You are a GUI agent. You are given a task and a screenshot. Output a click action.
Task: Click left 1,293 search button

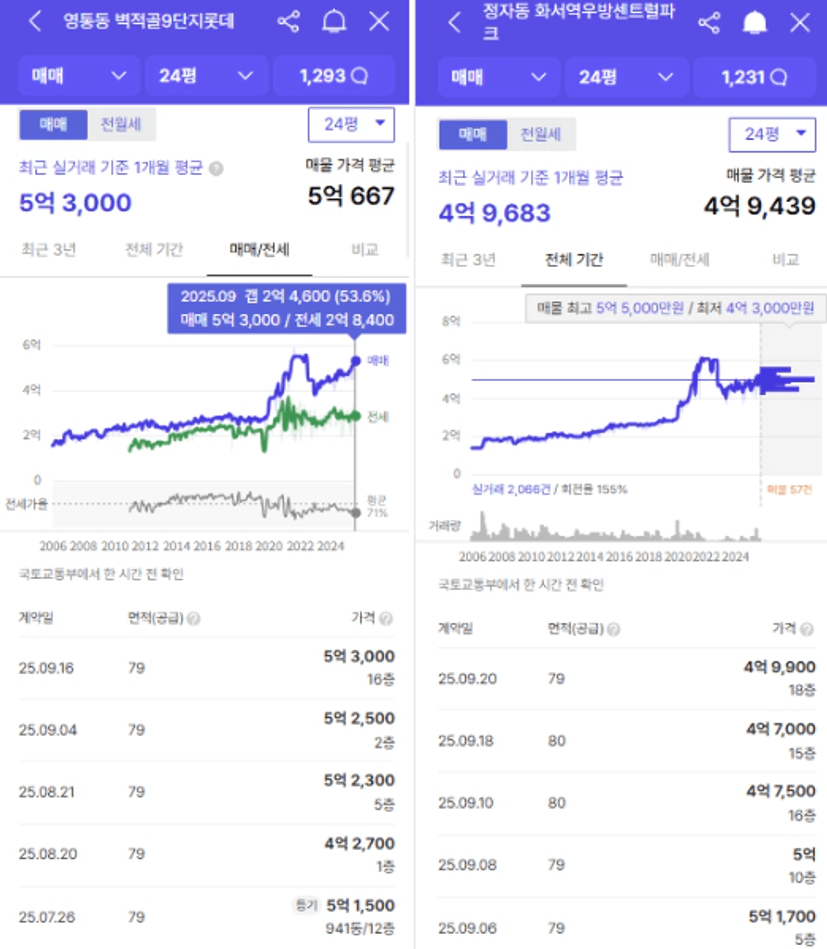pyautogui.click(x=333, y=76)
